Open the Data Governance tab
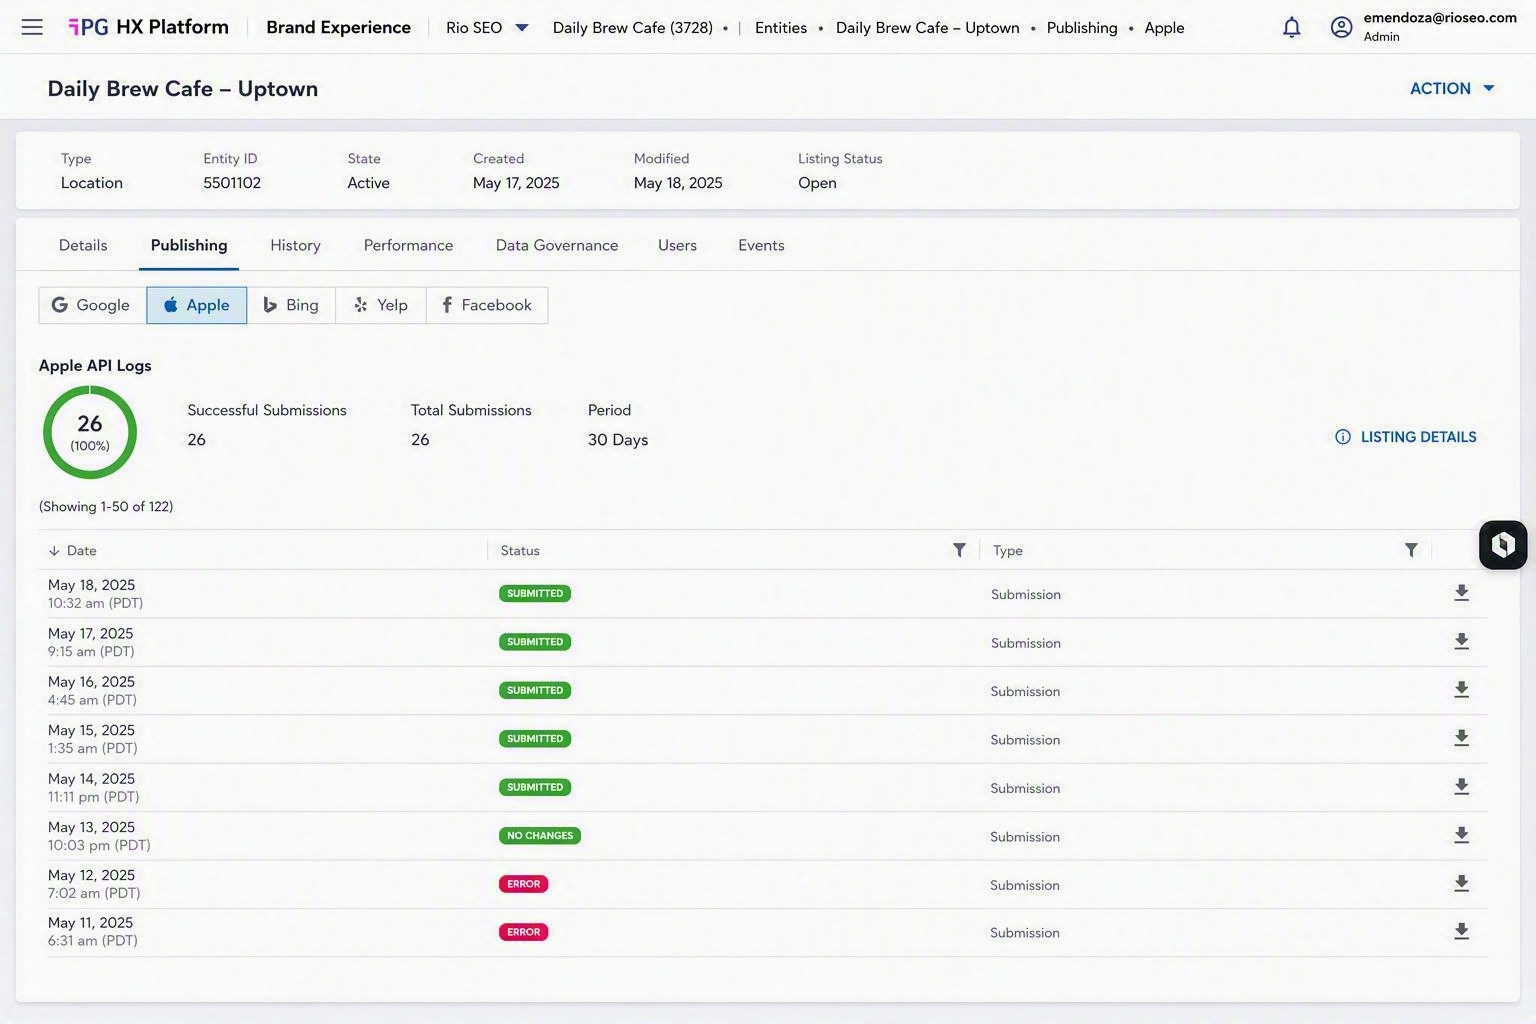Image resolution: width=1536 pixels, height=1024 pixels. pos(557,245)
